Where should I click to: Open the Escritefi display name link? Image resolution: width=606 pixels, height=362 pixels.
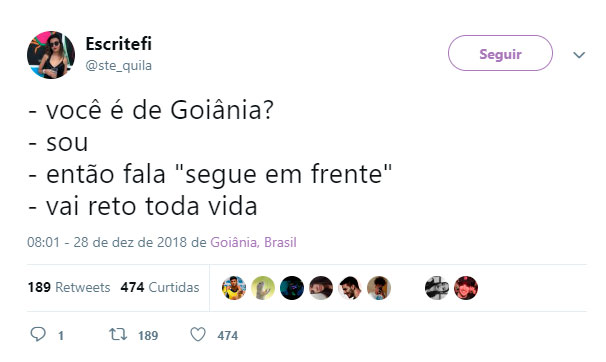(x=118, y=44)
